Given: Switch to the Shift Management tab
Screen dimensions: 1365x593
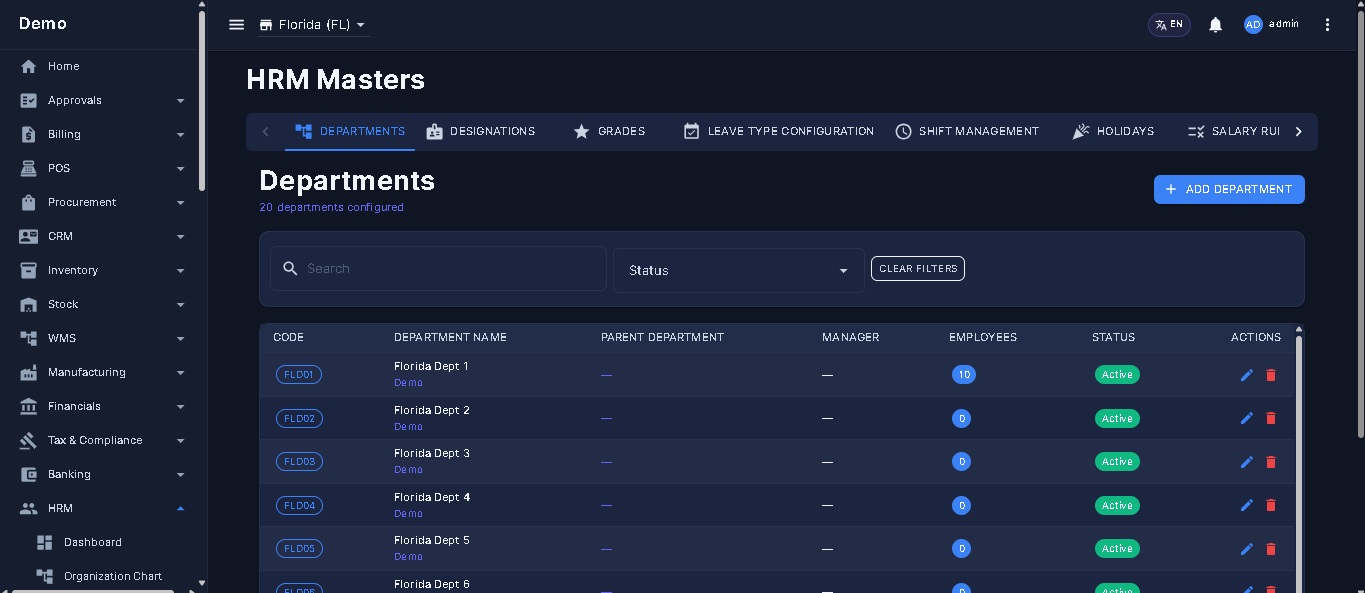Looking at the screenshot, I should click(x=967, y=131).
